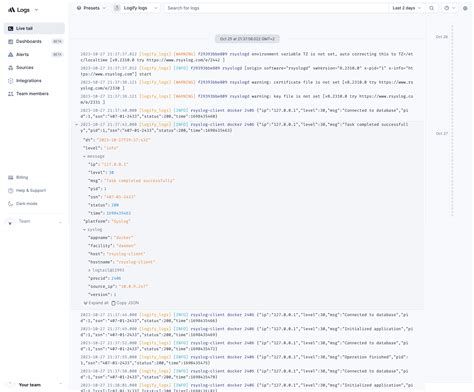Image resolution: width=474 pixels, height=392 pixels.
Task: Click the "source_ip" value
Action: click(133, 286)
